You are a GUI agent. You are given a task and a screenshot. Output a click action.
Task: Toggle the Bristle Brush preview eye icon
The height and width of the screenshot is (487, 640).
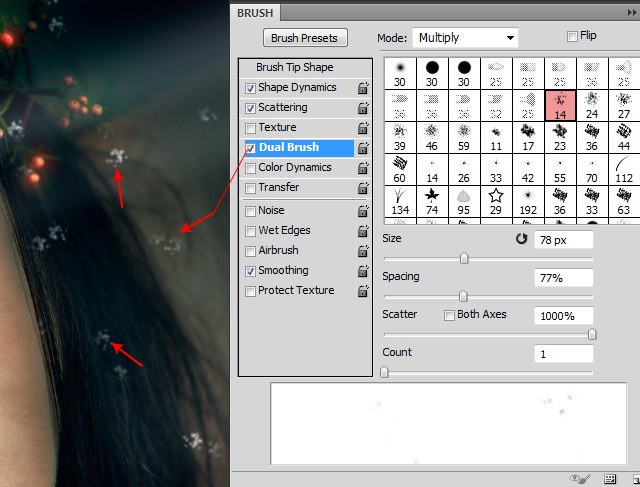(x=579, y=478)
